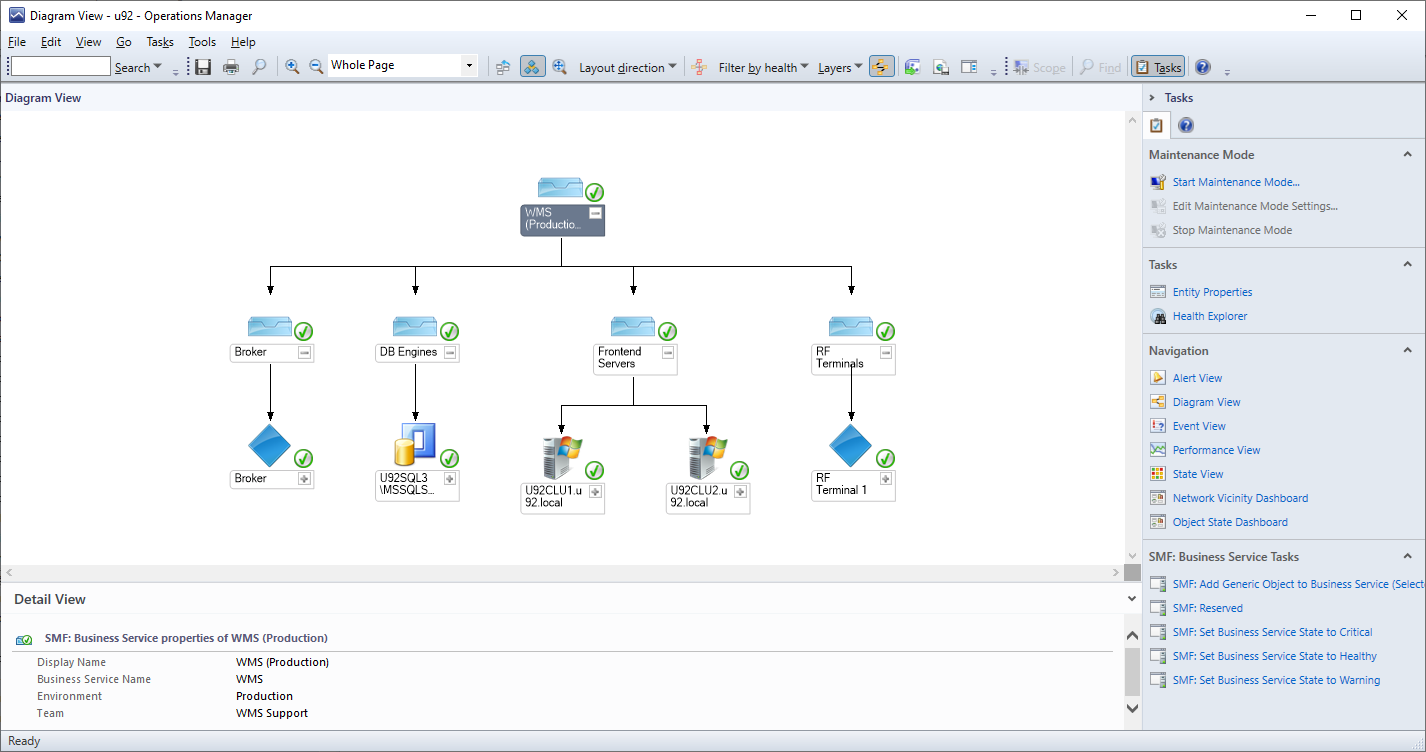The width and height of the screenshot is (1426, 752).
Task: Open the Edit menu
Action: pos(51,42)
